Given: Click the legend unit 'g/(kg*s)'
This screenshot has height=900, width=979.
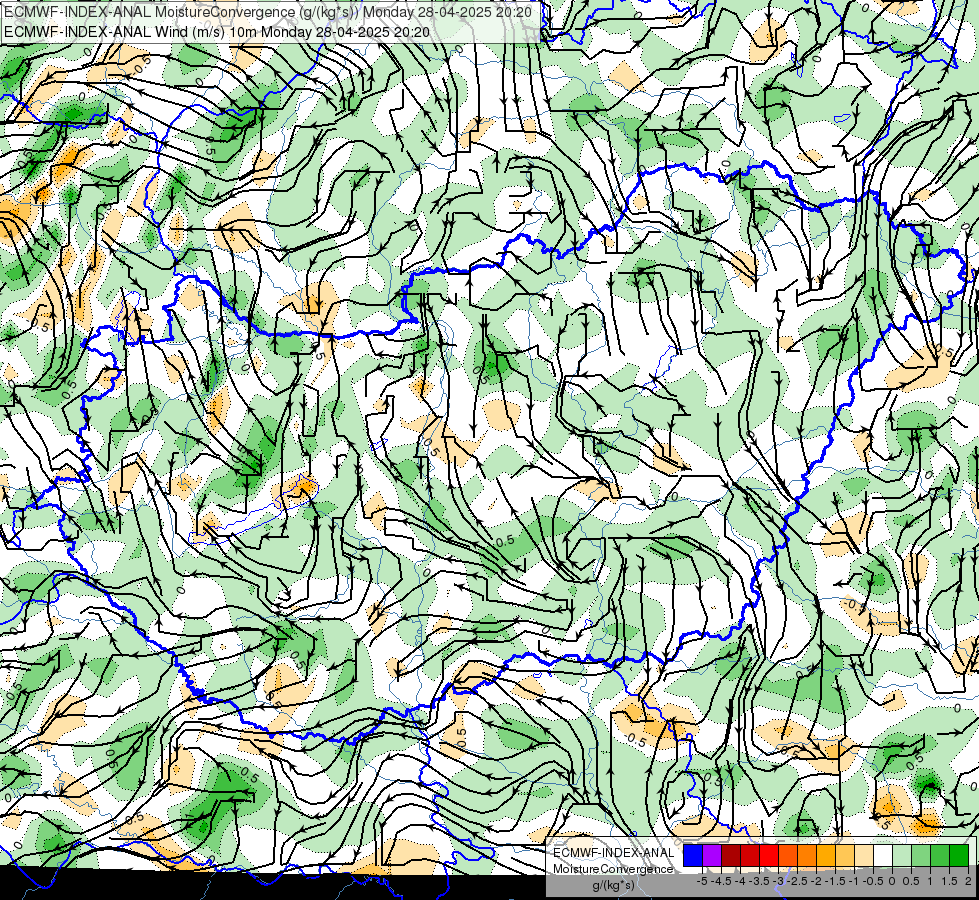Looking at the screenshot, I should point(613,886).
